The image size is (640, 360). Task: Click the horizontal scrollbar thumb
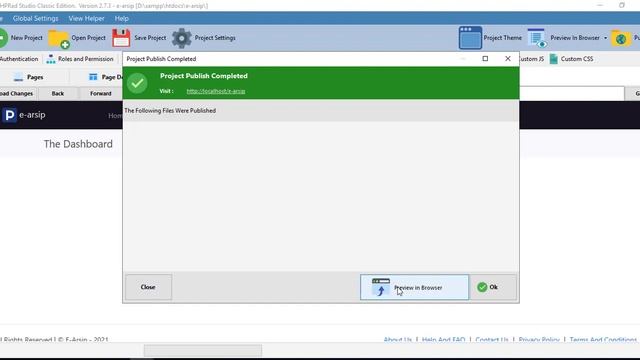203,350
